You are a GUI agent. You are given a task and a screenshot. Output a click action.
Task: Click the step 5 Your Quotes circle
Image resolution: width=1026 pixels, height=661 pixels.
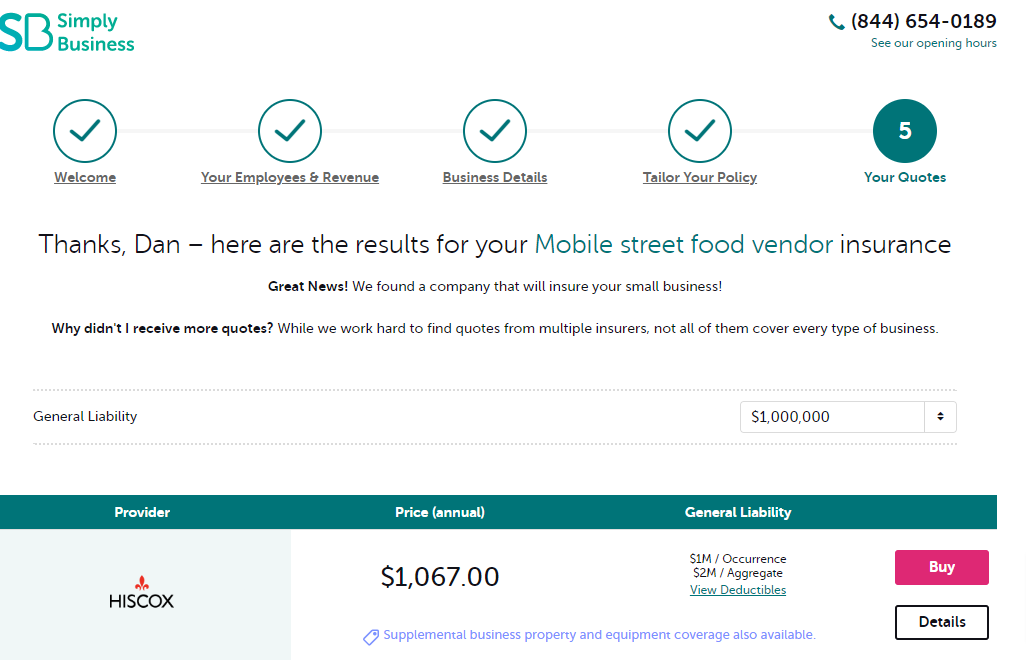pos(905,130)
